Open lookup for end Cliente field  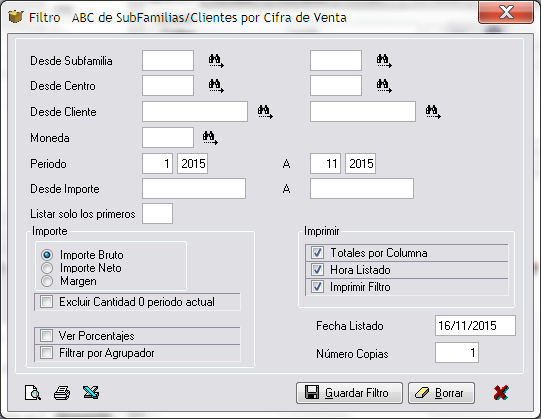pos(433,112)
